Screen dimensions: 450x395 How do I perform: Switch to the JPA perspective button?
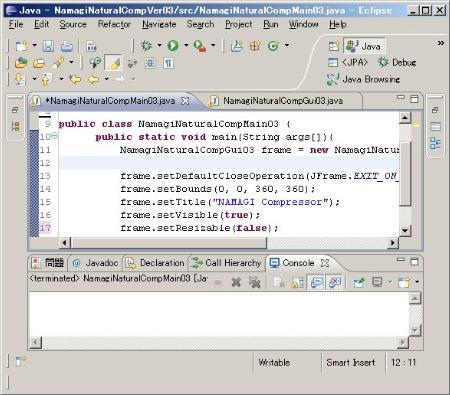pos(348,62)
